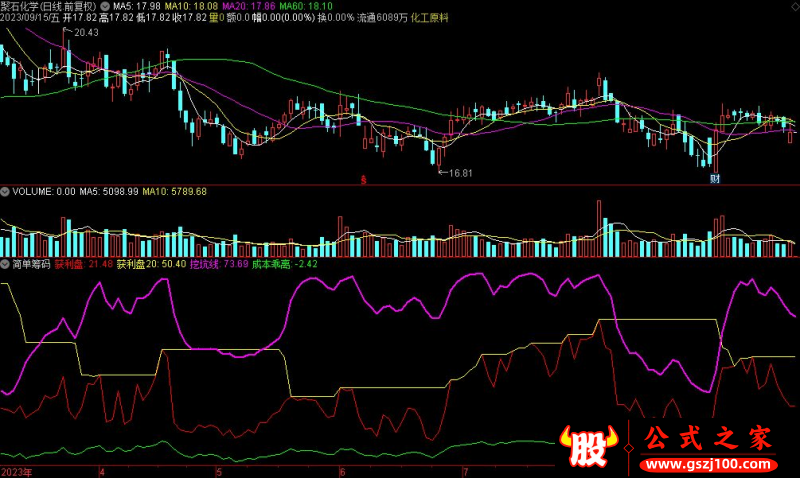Click the 股 bull logo icon
Viewport: 800px width, 478px height.
(589, 445)
